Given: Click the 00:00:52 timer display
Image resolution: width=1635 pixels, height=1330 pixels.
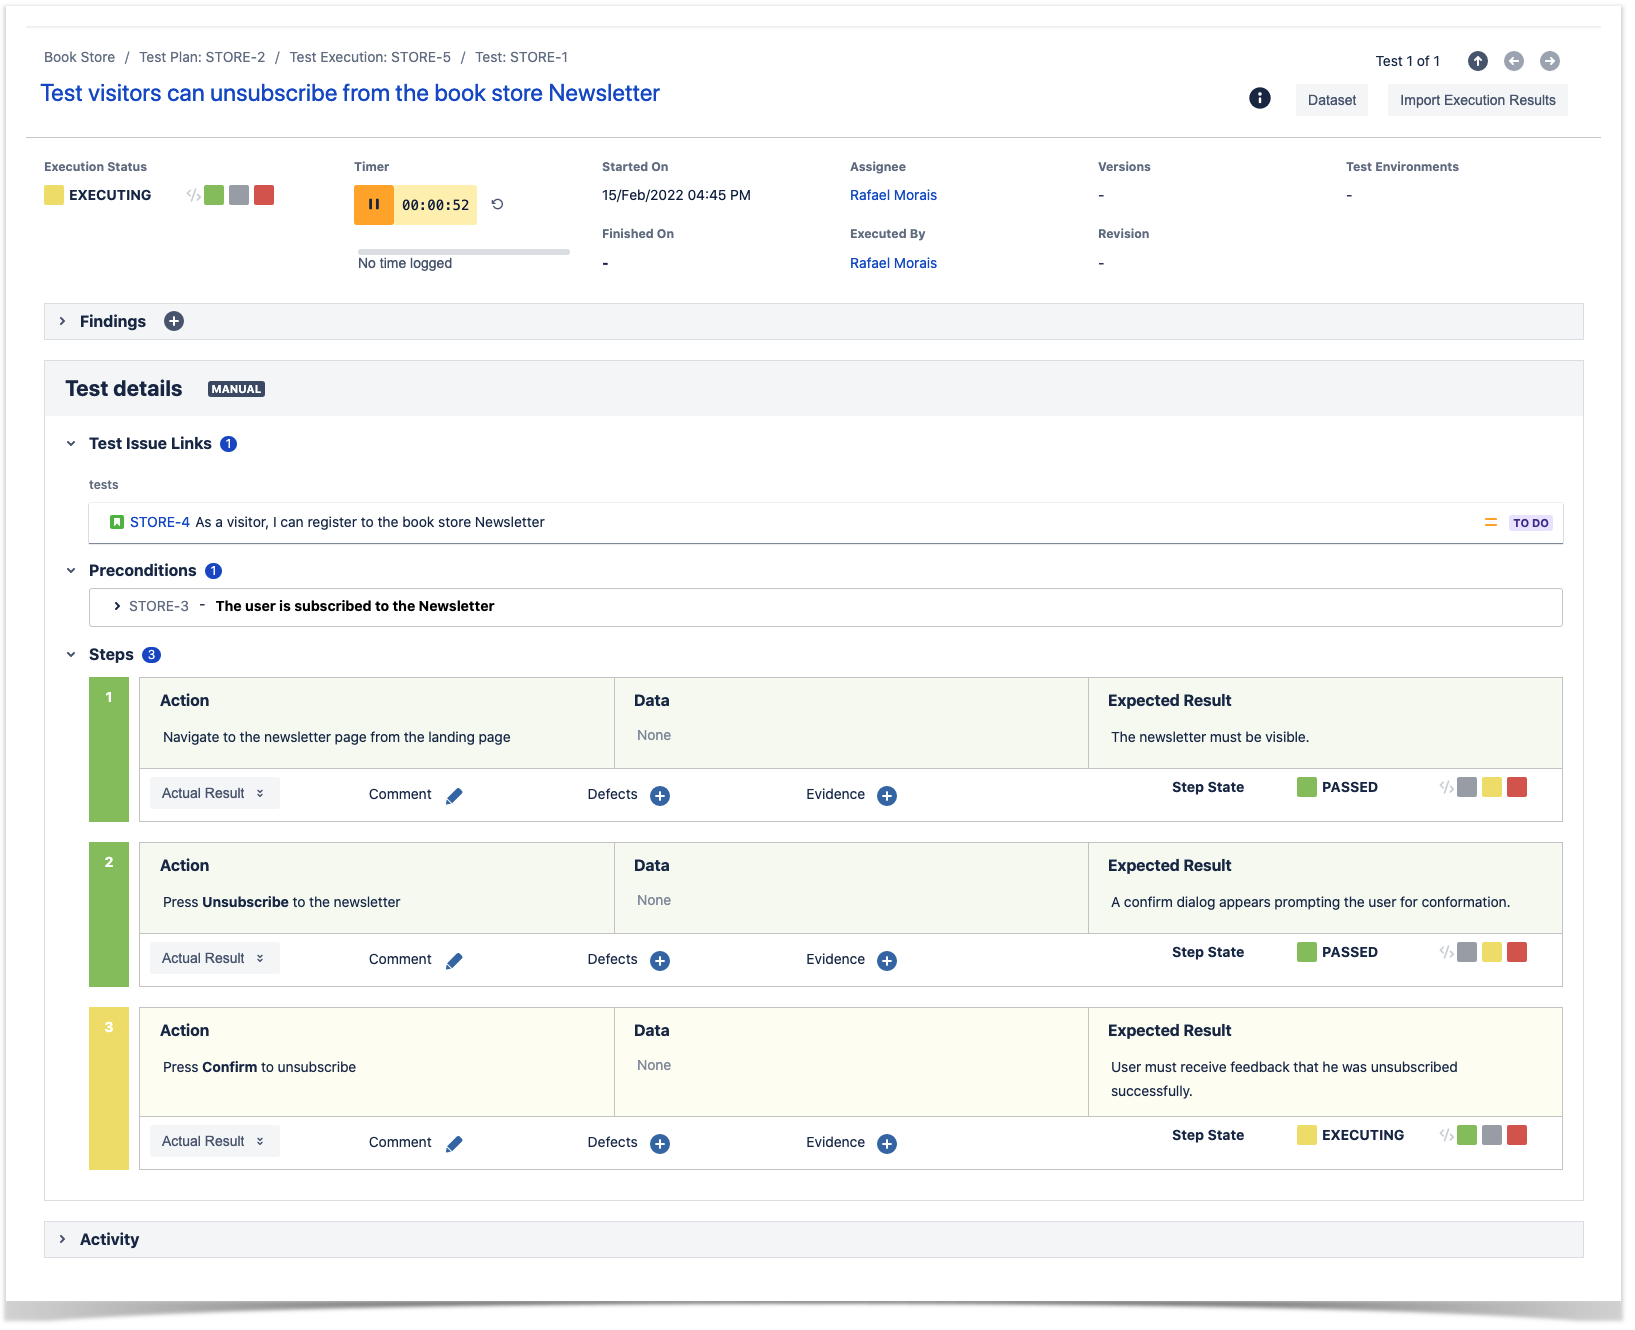Looking at the screenshot, I should 435,205.
